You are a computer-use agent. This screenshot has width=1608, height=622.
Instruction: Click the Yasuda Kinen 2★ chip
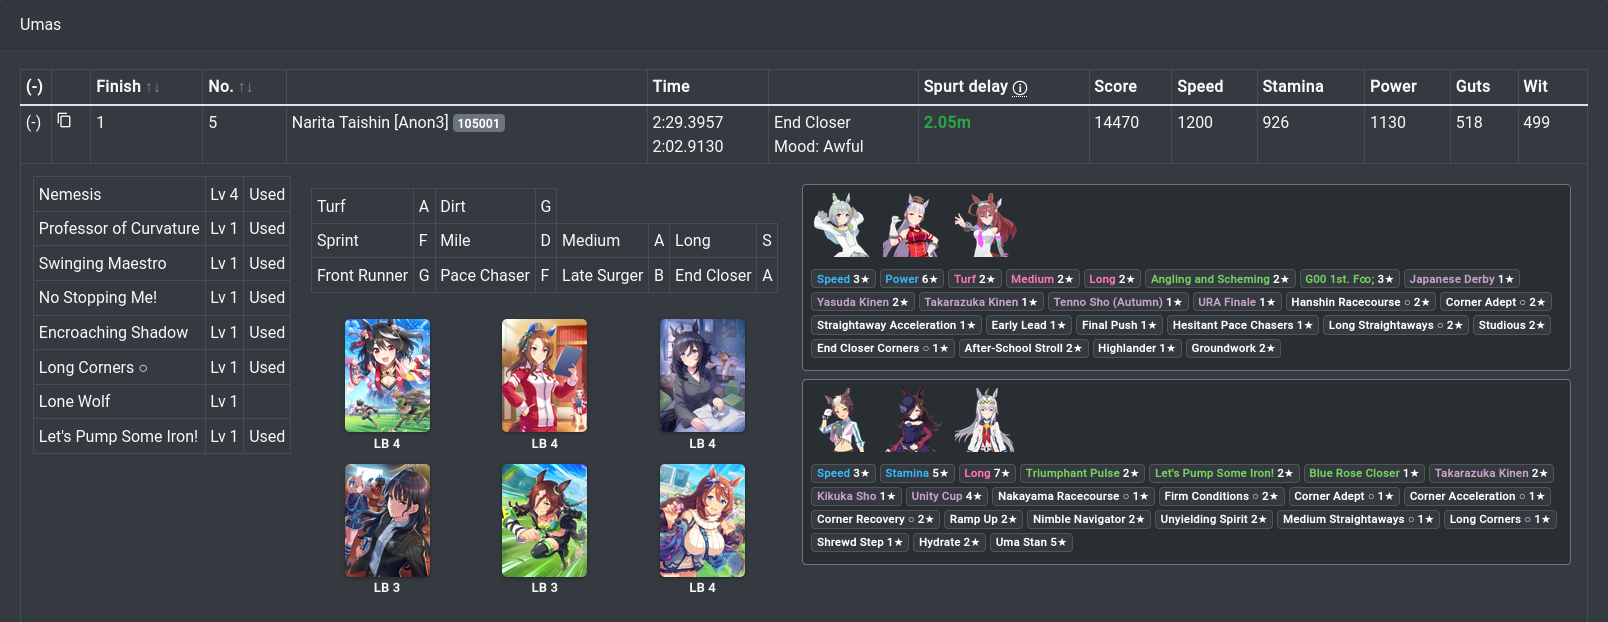[862, 302]
